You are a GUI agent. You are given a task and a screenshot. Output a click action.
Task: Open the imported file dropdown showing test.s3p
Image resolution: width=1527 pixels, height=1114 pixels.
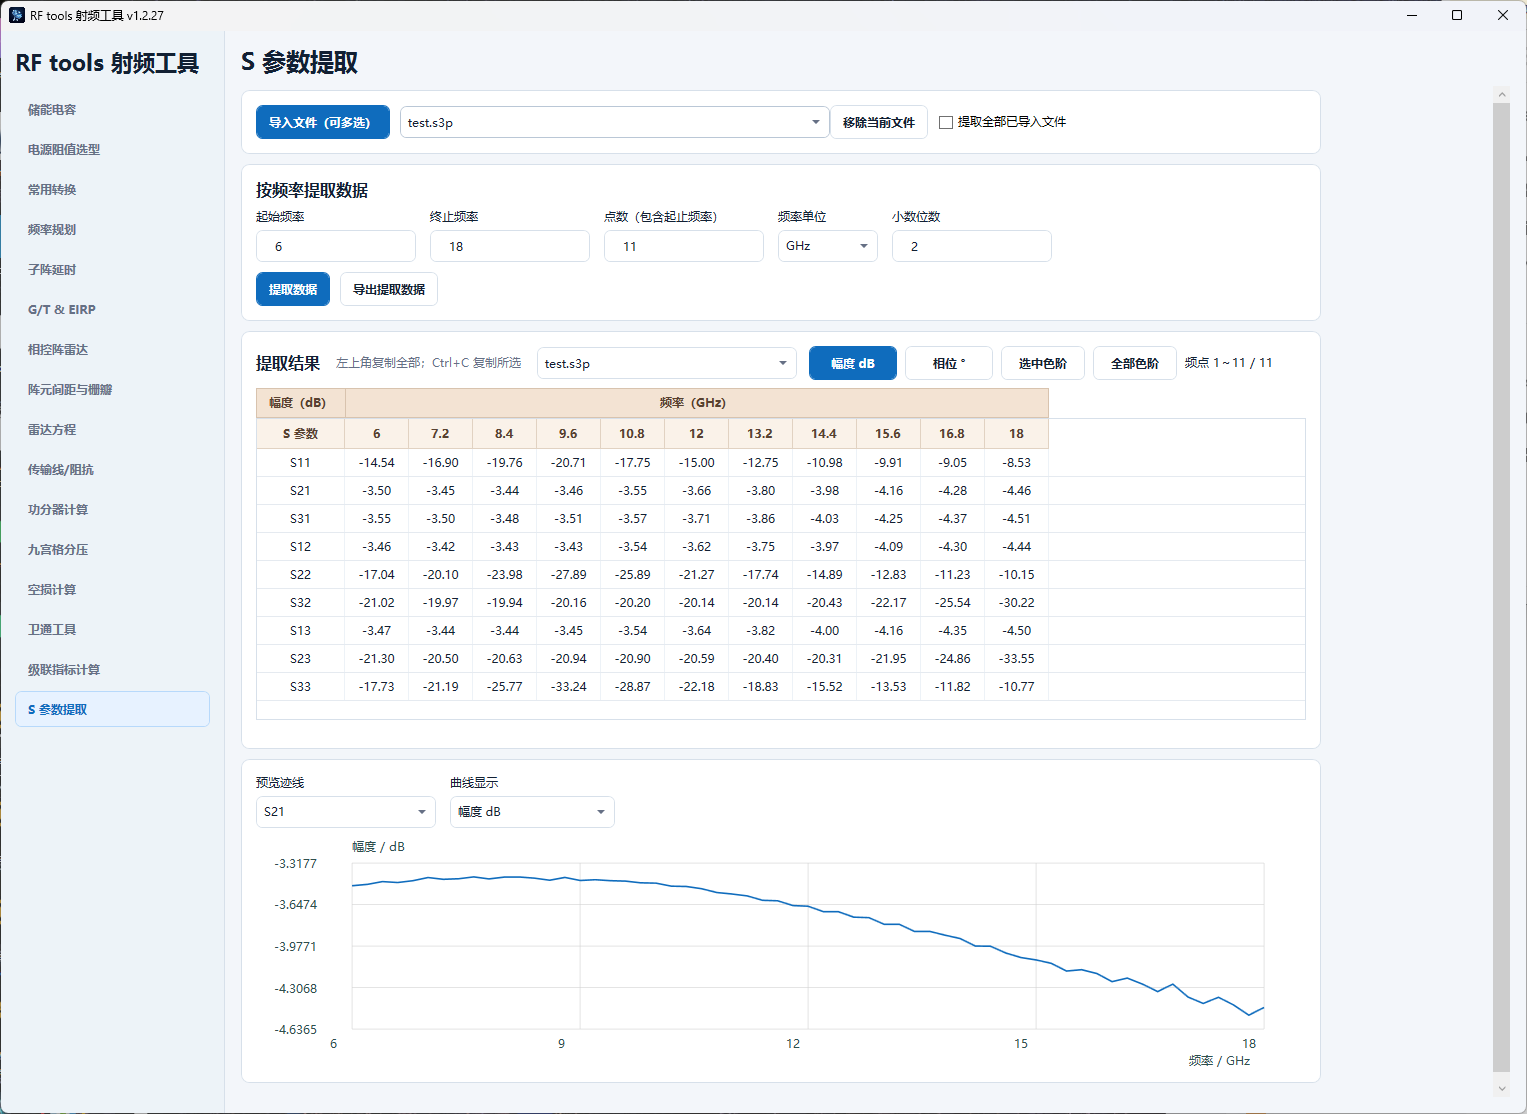coord(614,122)
